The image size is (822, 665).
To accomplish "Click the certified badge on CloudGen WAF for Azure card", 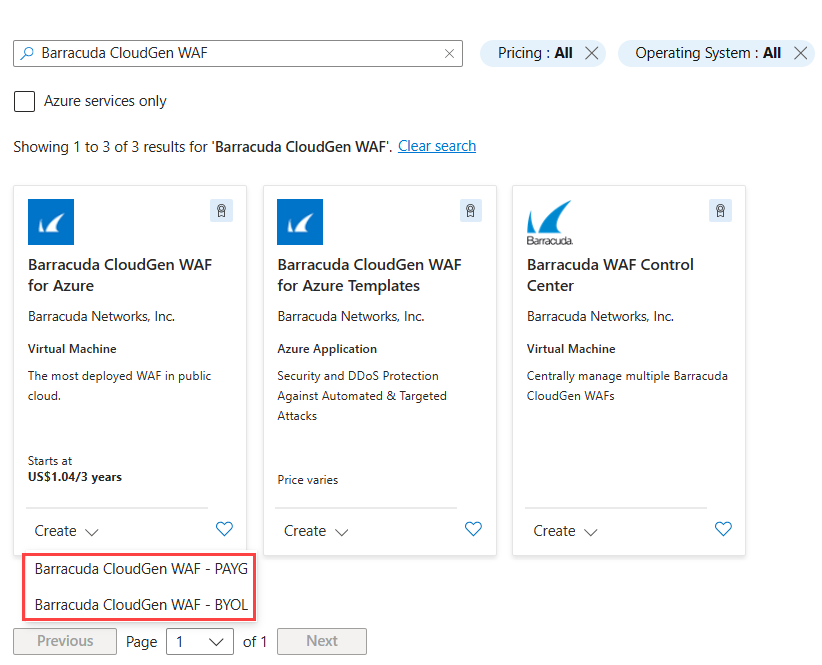I will (x=222, y=211).
